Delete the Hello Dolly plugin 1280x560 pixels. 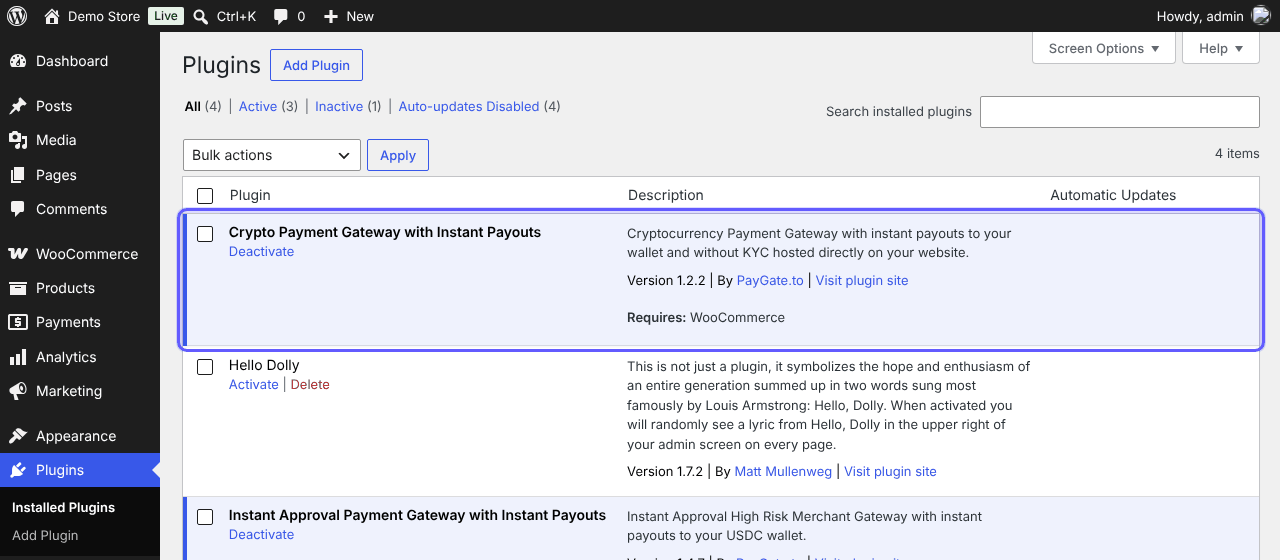coord(310,384)
